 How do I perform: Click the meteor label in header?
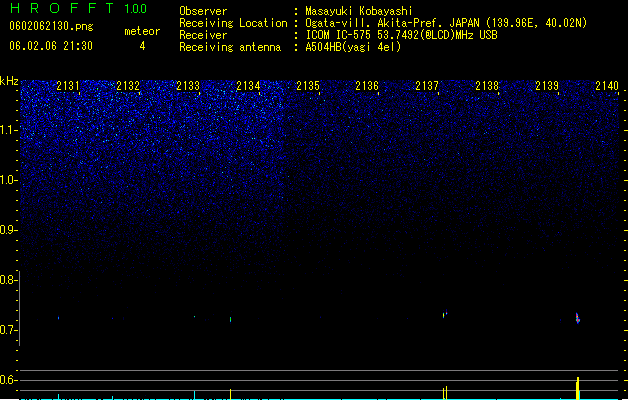[142, 31]
